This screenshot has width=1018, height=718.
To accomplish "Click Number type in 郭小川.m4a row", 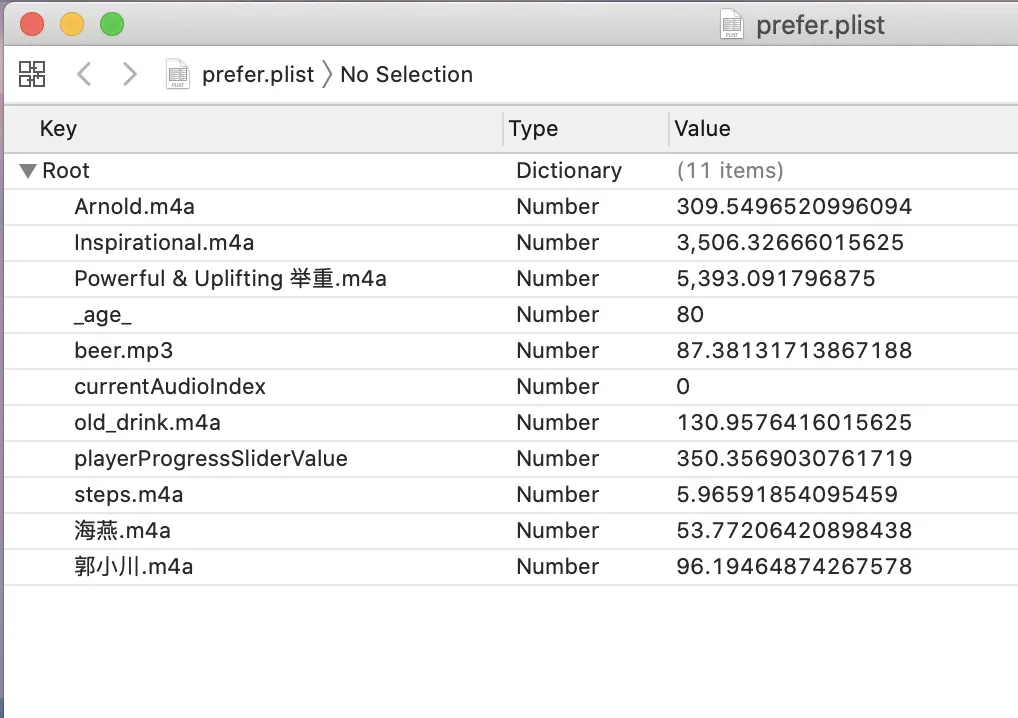I will [x=558, y=567].
